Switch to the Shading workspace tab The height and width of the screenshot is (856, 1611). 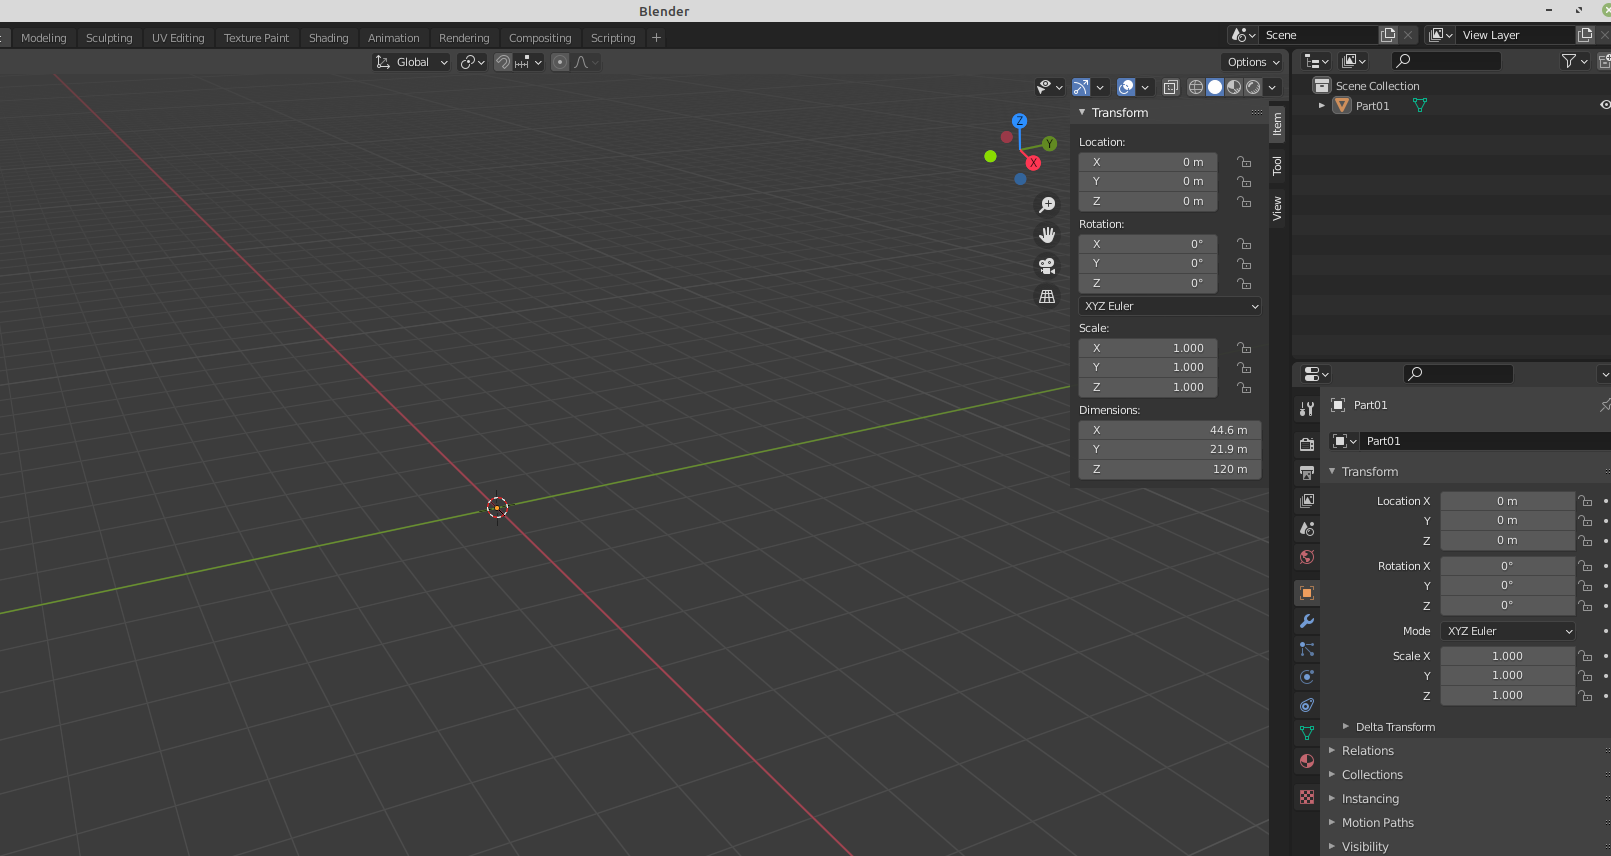(328, 38)
